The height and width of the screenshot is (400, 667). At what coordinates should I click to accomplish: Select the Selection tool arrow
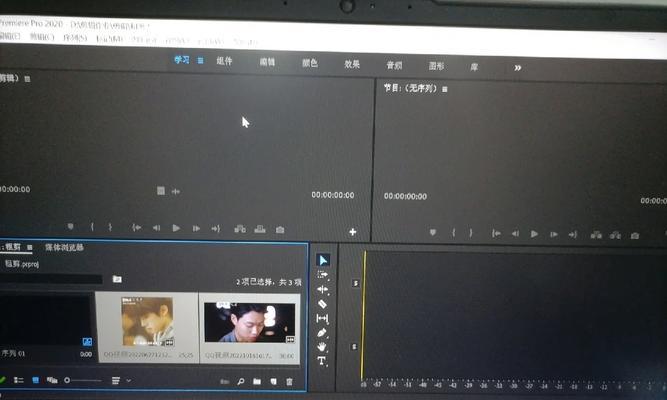[323, 260]
